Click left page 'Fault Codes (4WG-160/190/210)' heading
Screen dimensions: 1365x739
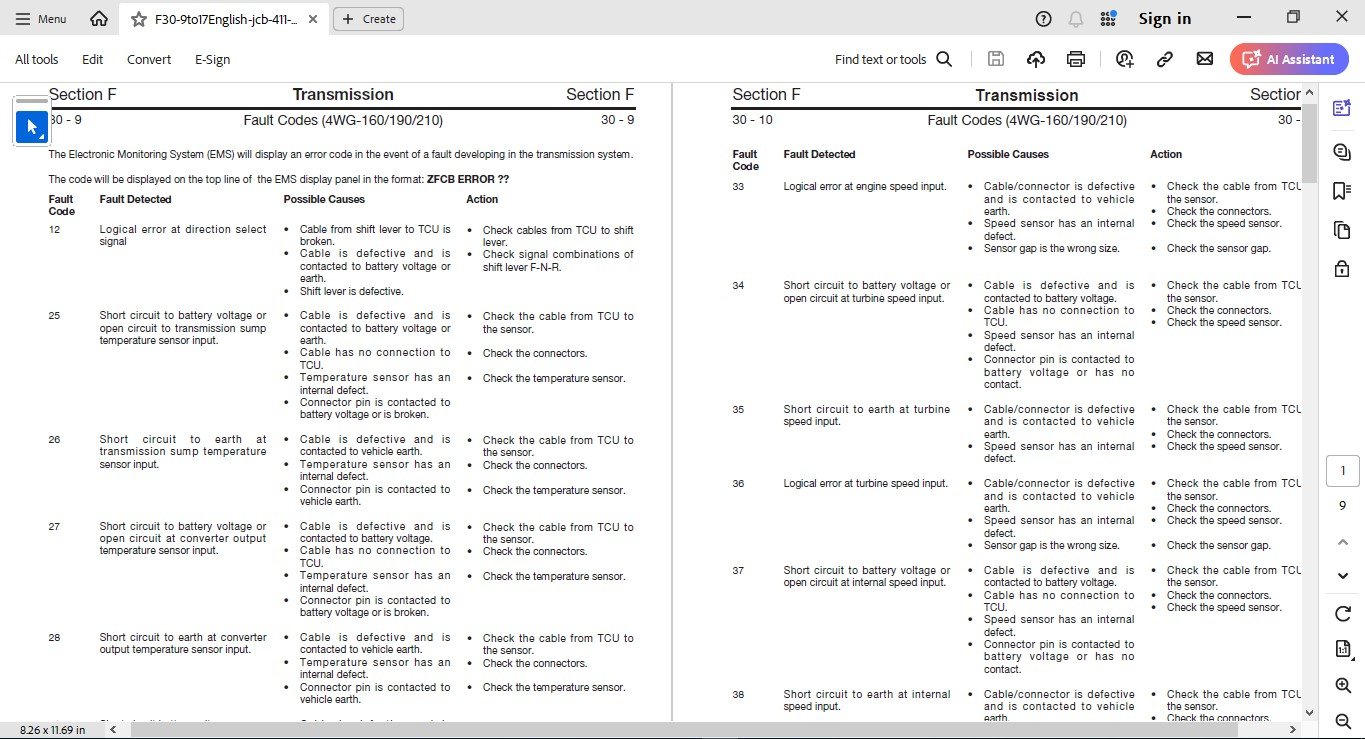343,120
